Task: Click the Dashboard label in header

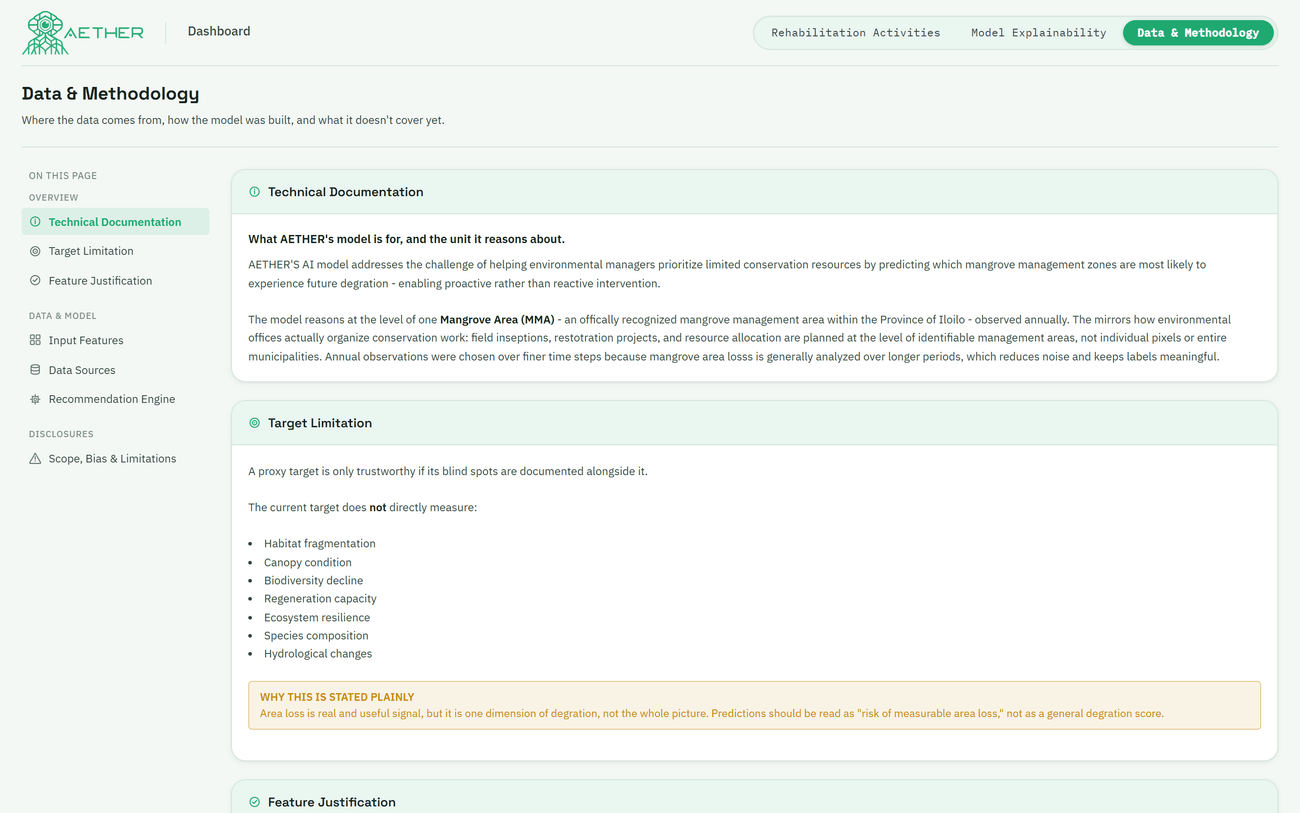Action: pos(219,31)
